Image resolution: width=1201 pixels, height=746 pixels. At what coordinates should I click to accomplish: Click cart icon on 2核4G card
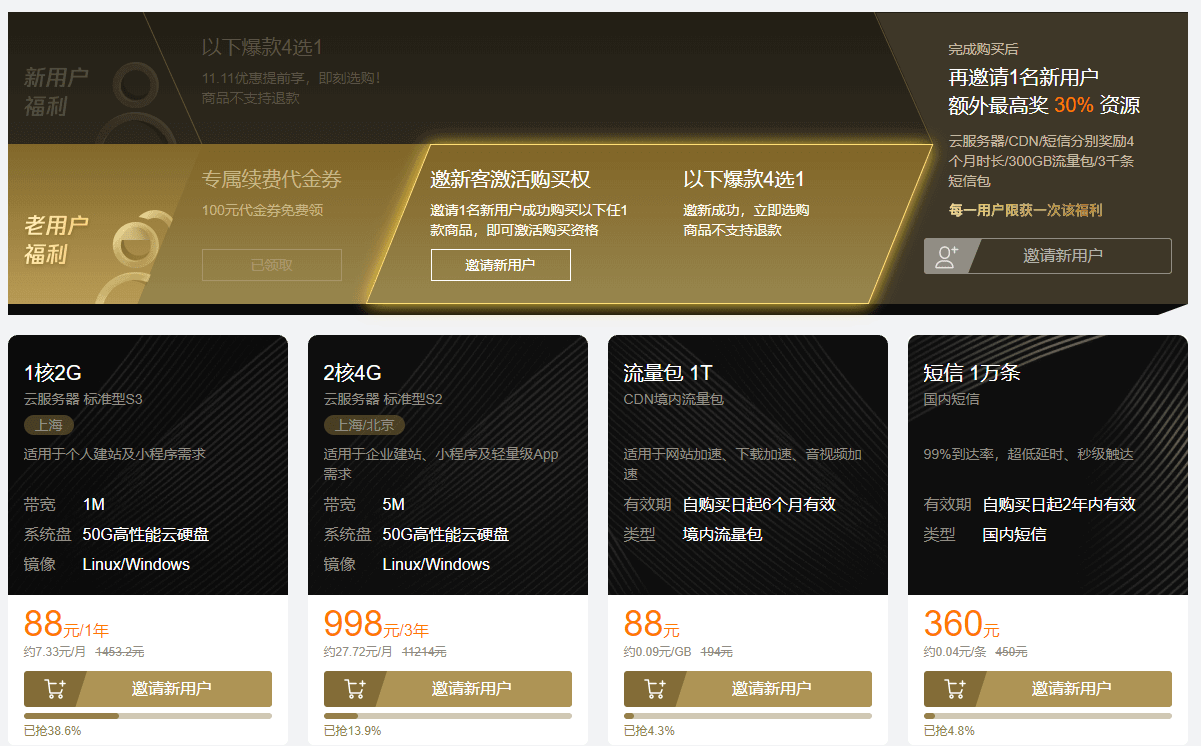click(x=354, y=689)
